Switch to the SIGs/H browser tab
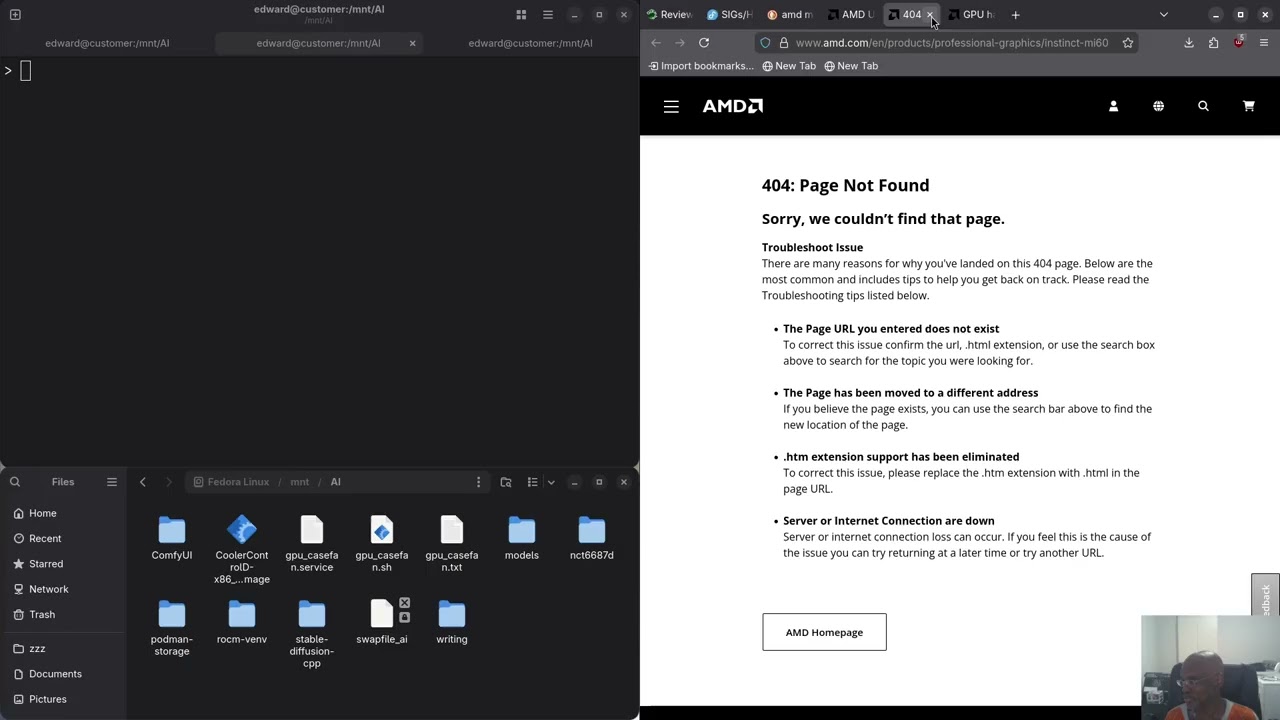Screen dimensions: 1280x720 click(730, 15)
